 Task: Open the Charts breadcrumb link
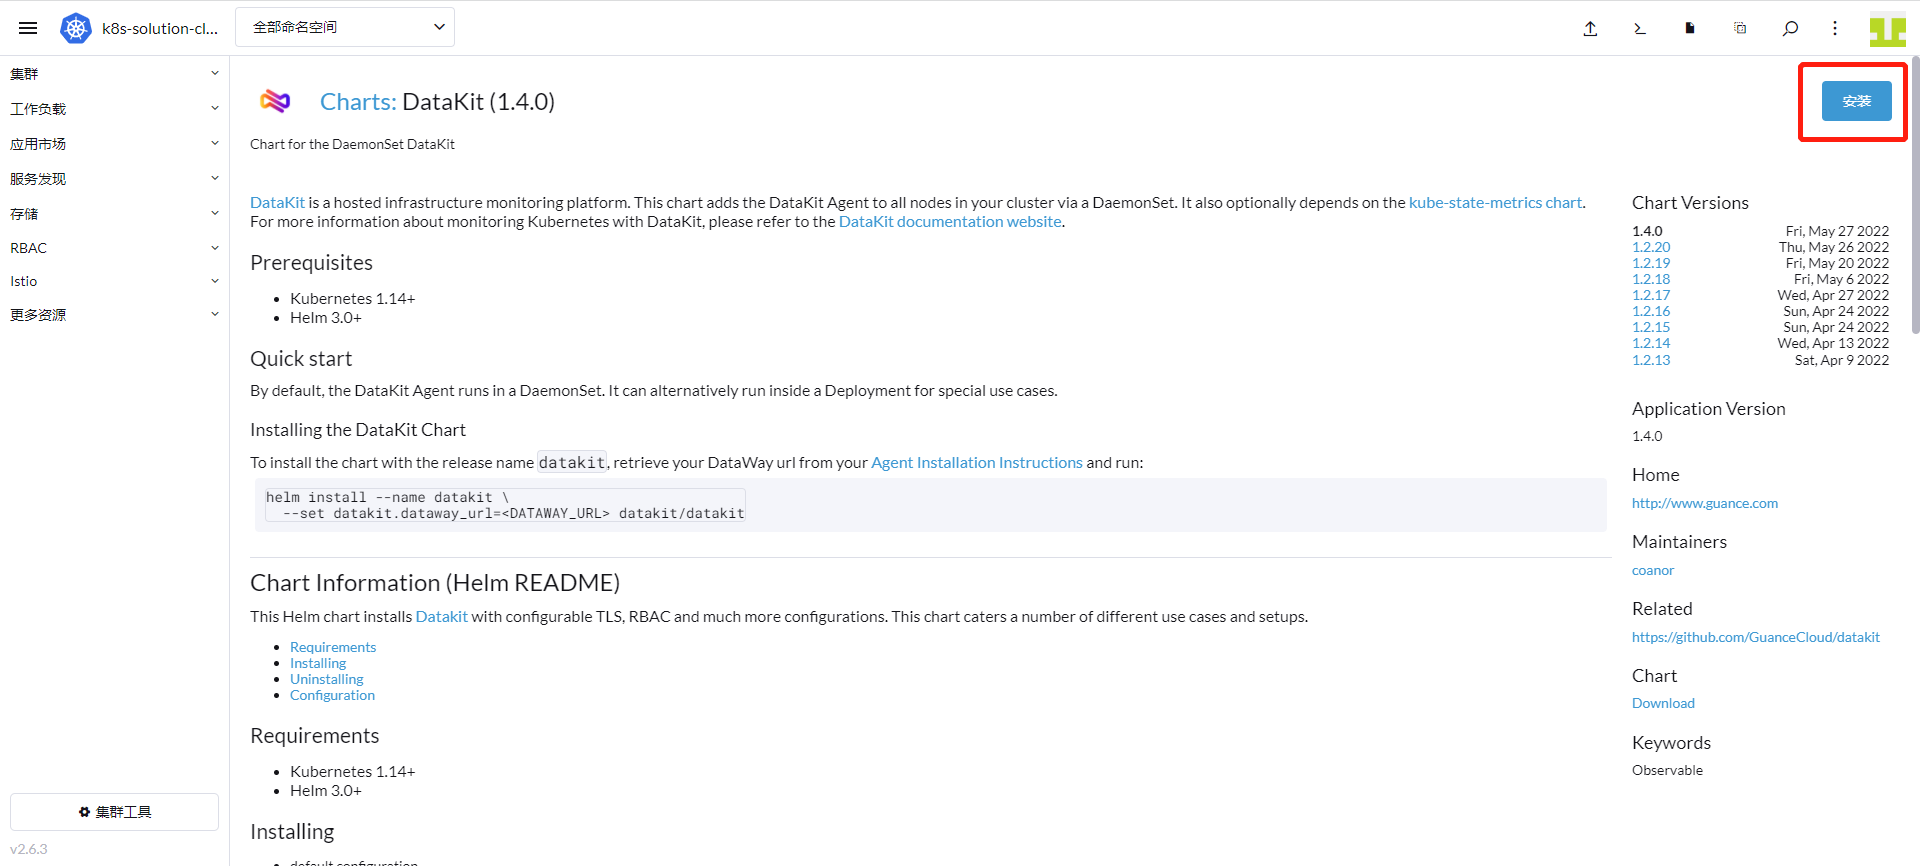(358, 102)
